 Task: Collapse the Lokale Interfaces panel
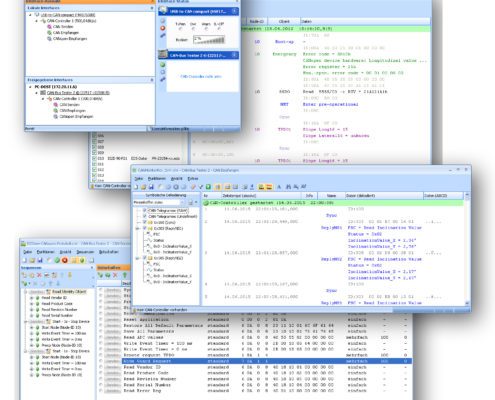click(x=152, y=8)
